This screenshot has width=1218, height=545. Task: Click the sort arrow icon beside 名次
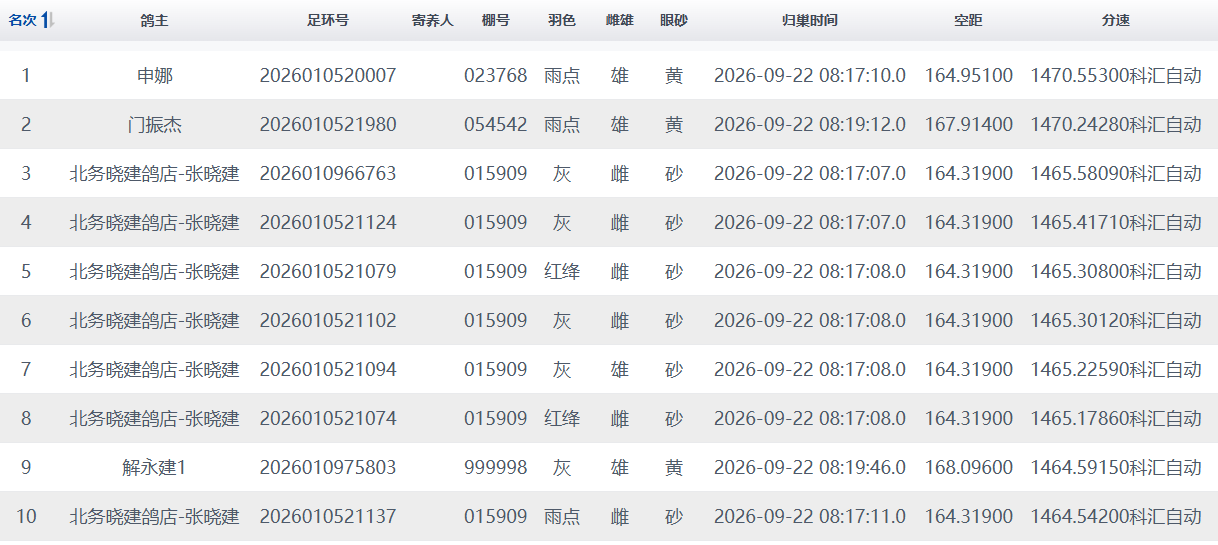click(x=46, y=20)
